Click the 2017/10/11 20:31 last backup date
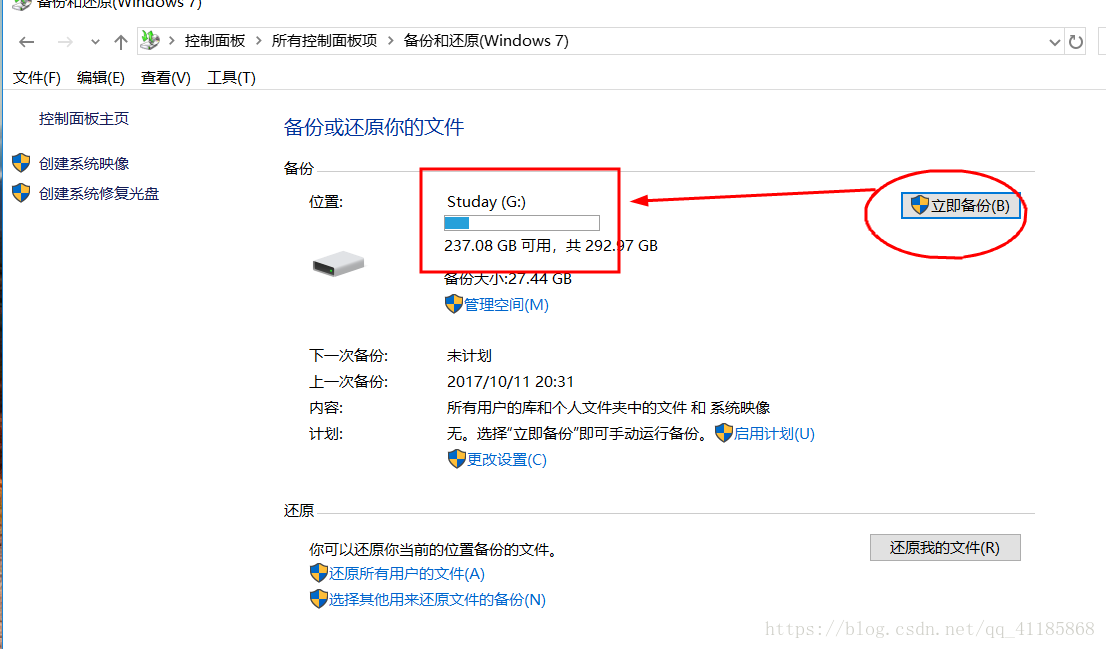This screenshot has width=1106, height=649. point(510,382)
